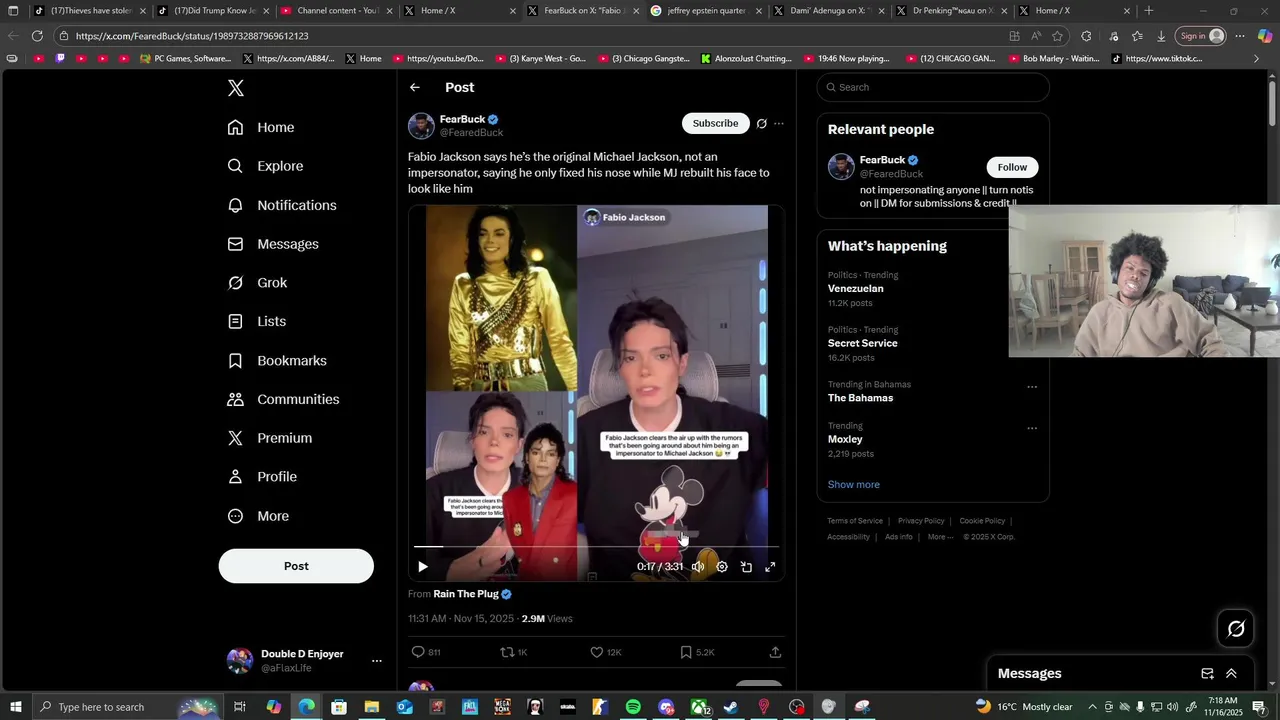Compose new message in Messages drawer
Screen dimensions: 1280x720
[1207, 674]
